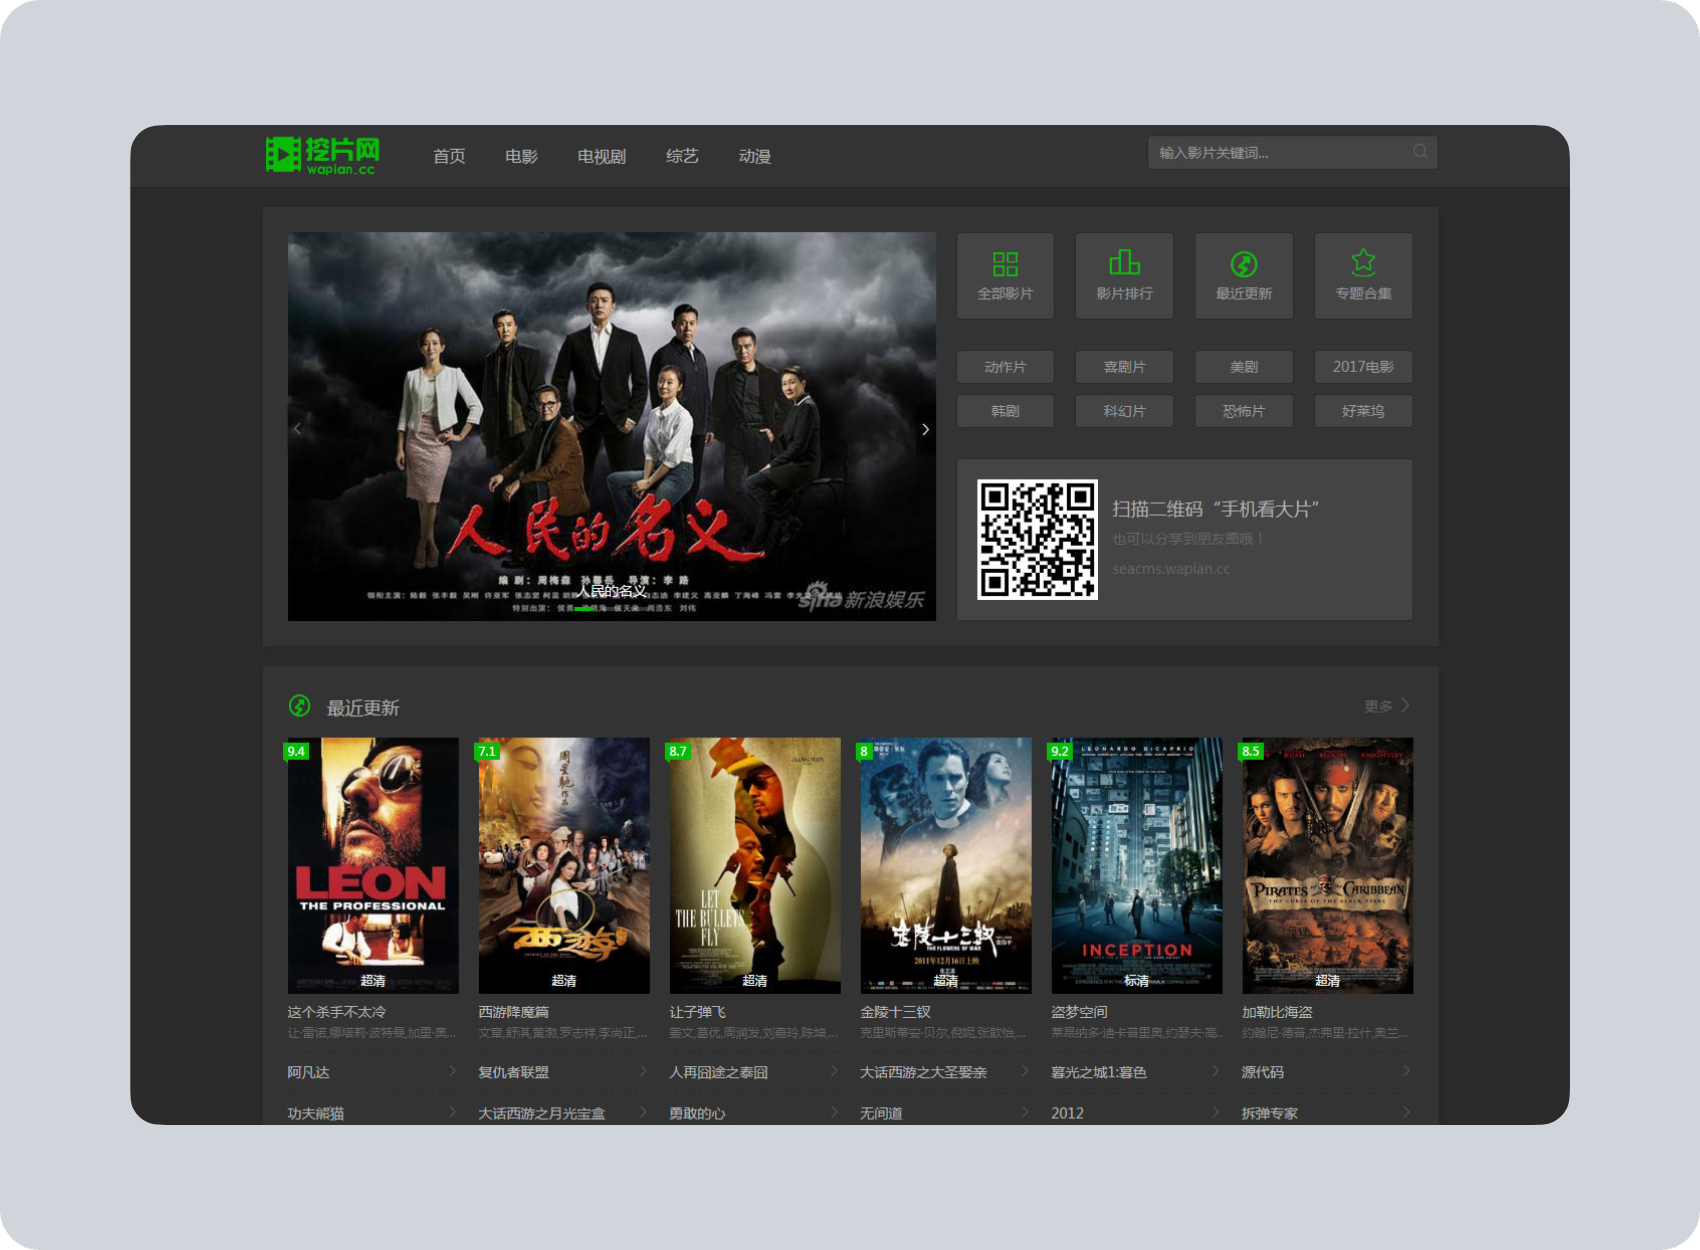Click the 让子弹飞 title link

pyautogui.click(x=698, y=1012)
